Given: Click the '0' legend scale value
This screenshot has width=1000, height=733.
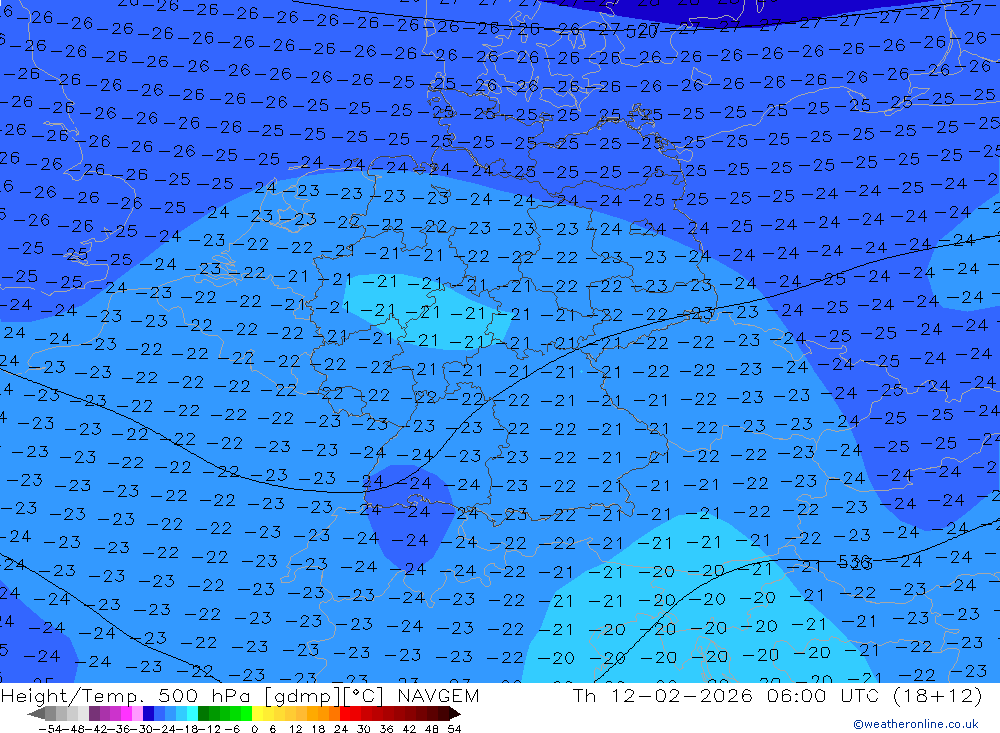Looking at the screenshot, I should click(x=254, y=729).
